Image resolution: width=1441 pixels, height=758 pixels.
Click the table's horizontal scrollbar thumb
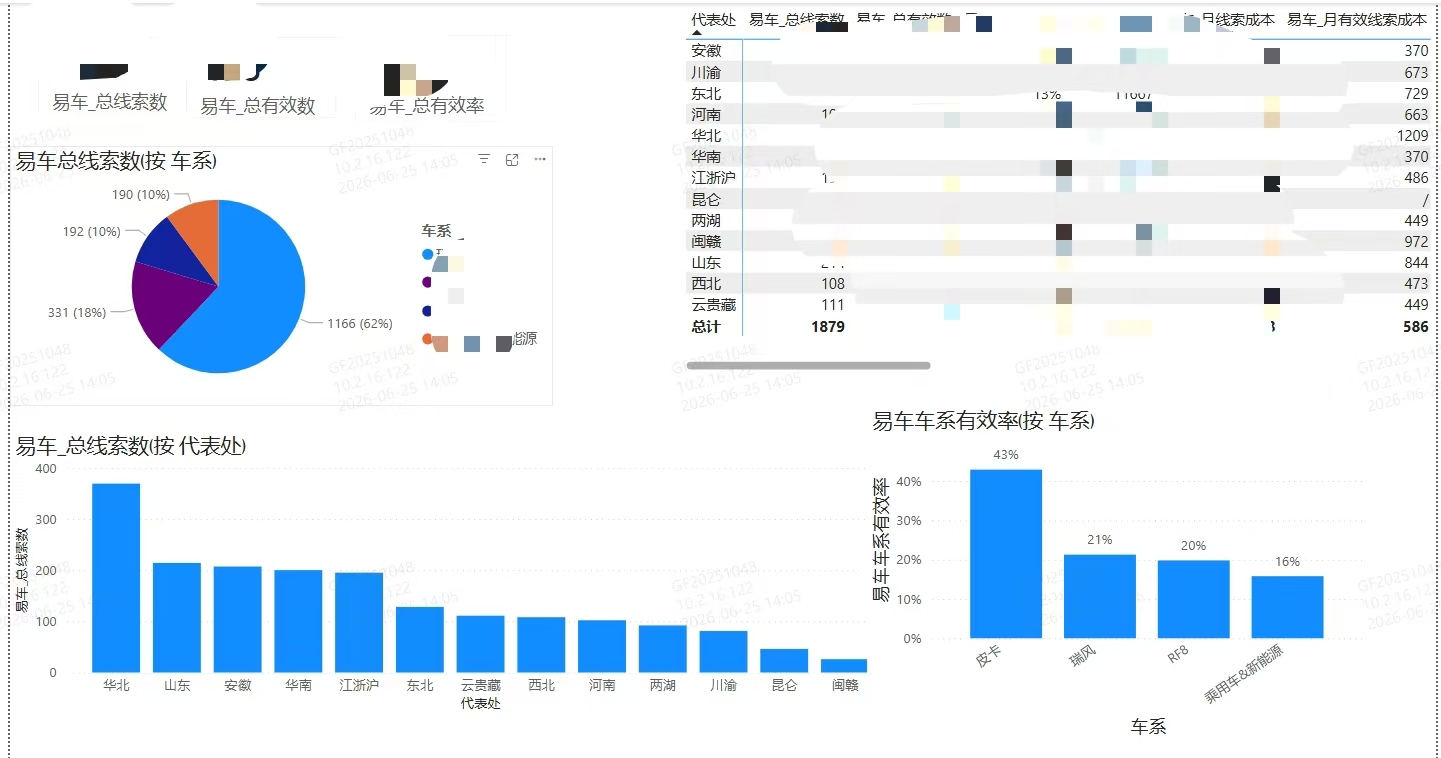pos(809,366)
